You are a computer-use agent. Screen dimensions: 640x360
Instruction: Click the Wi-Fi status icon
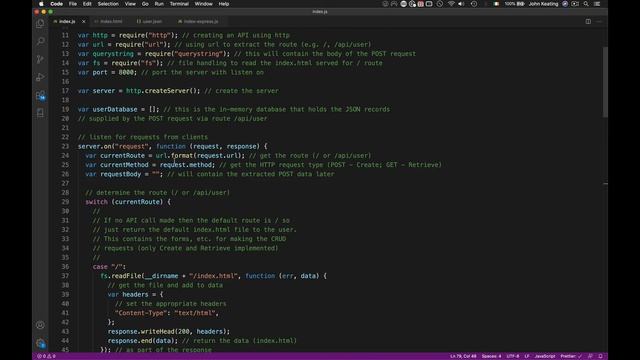tap(451, 4)
